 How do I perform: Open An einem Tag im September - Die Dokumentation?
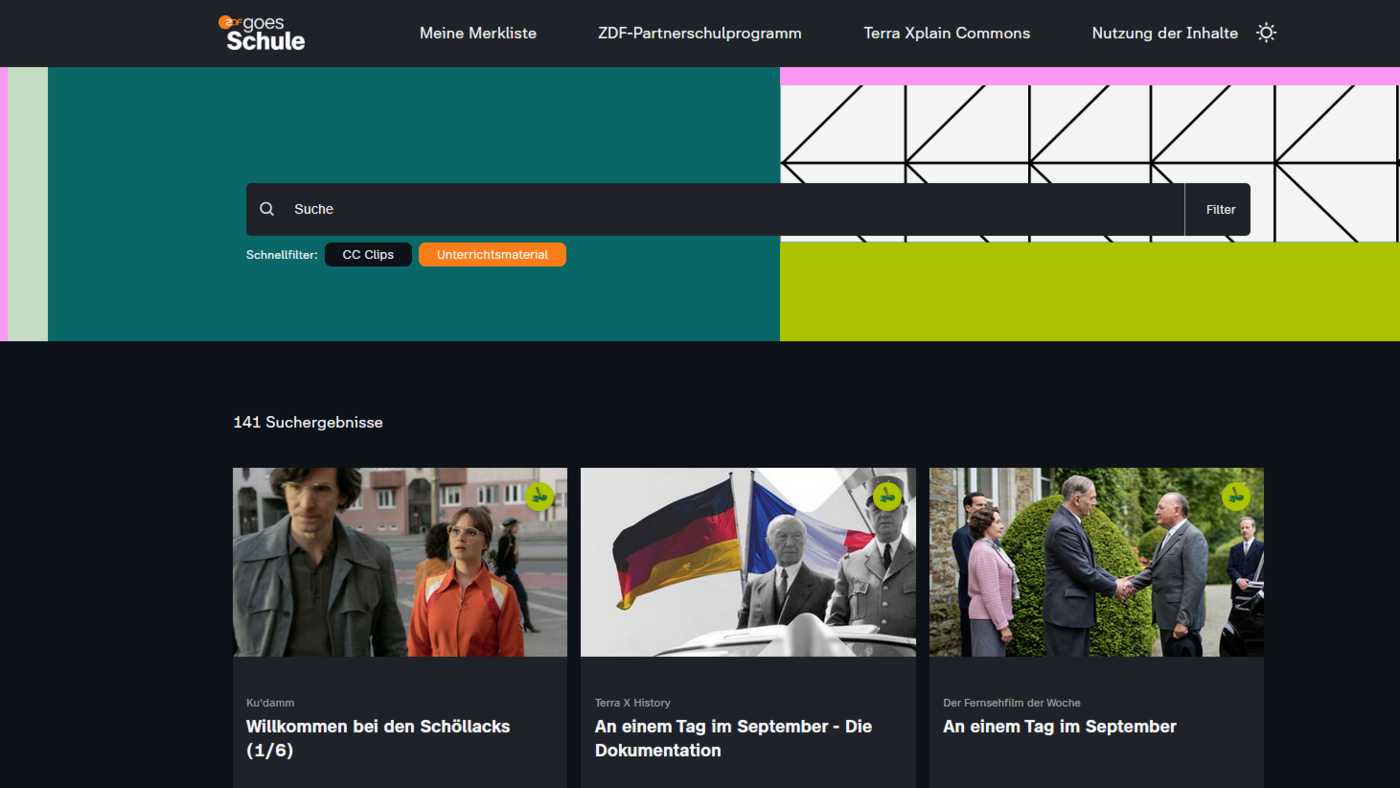(x=733, y=738)
